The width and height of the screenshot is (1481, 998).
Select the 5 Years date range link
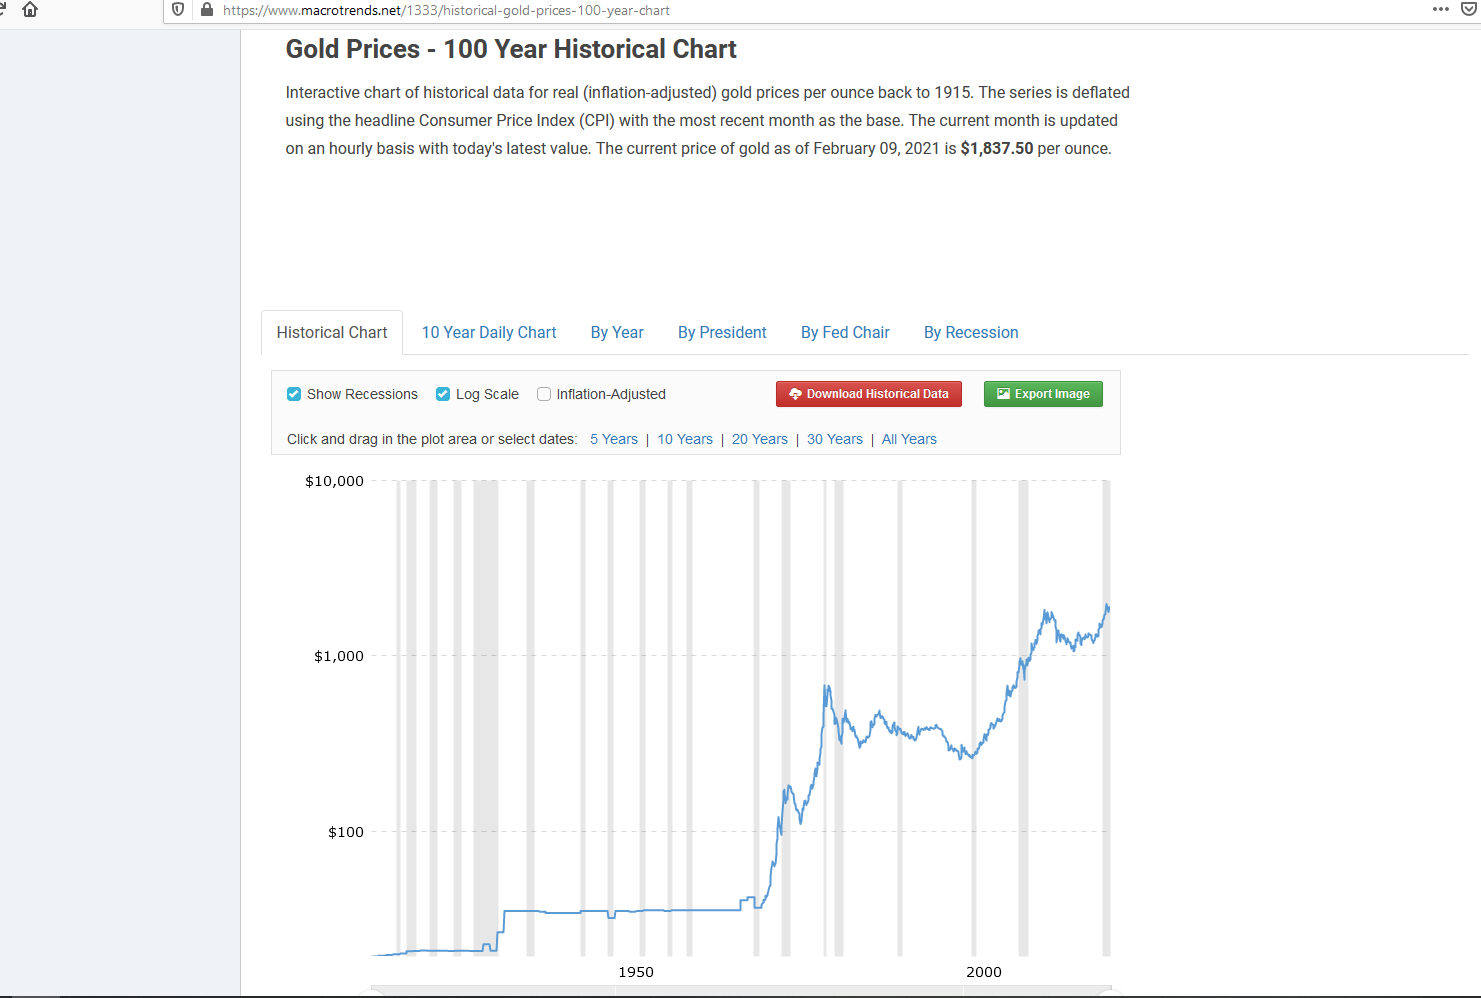(614, 439)
